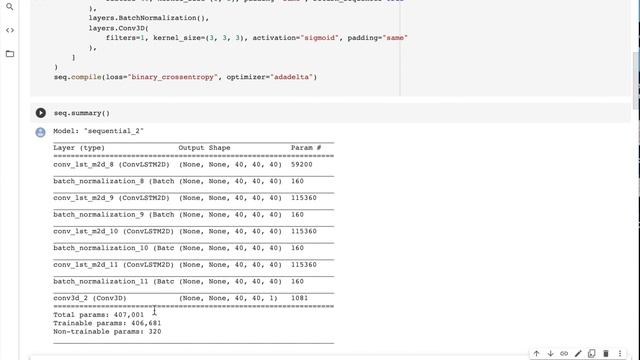The image size is (640, 360).
Task: Edit cell with pencil icon
Action: [x=578, y=353]
